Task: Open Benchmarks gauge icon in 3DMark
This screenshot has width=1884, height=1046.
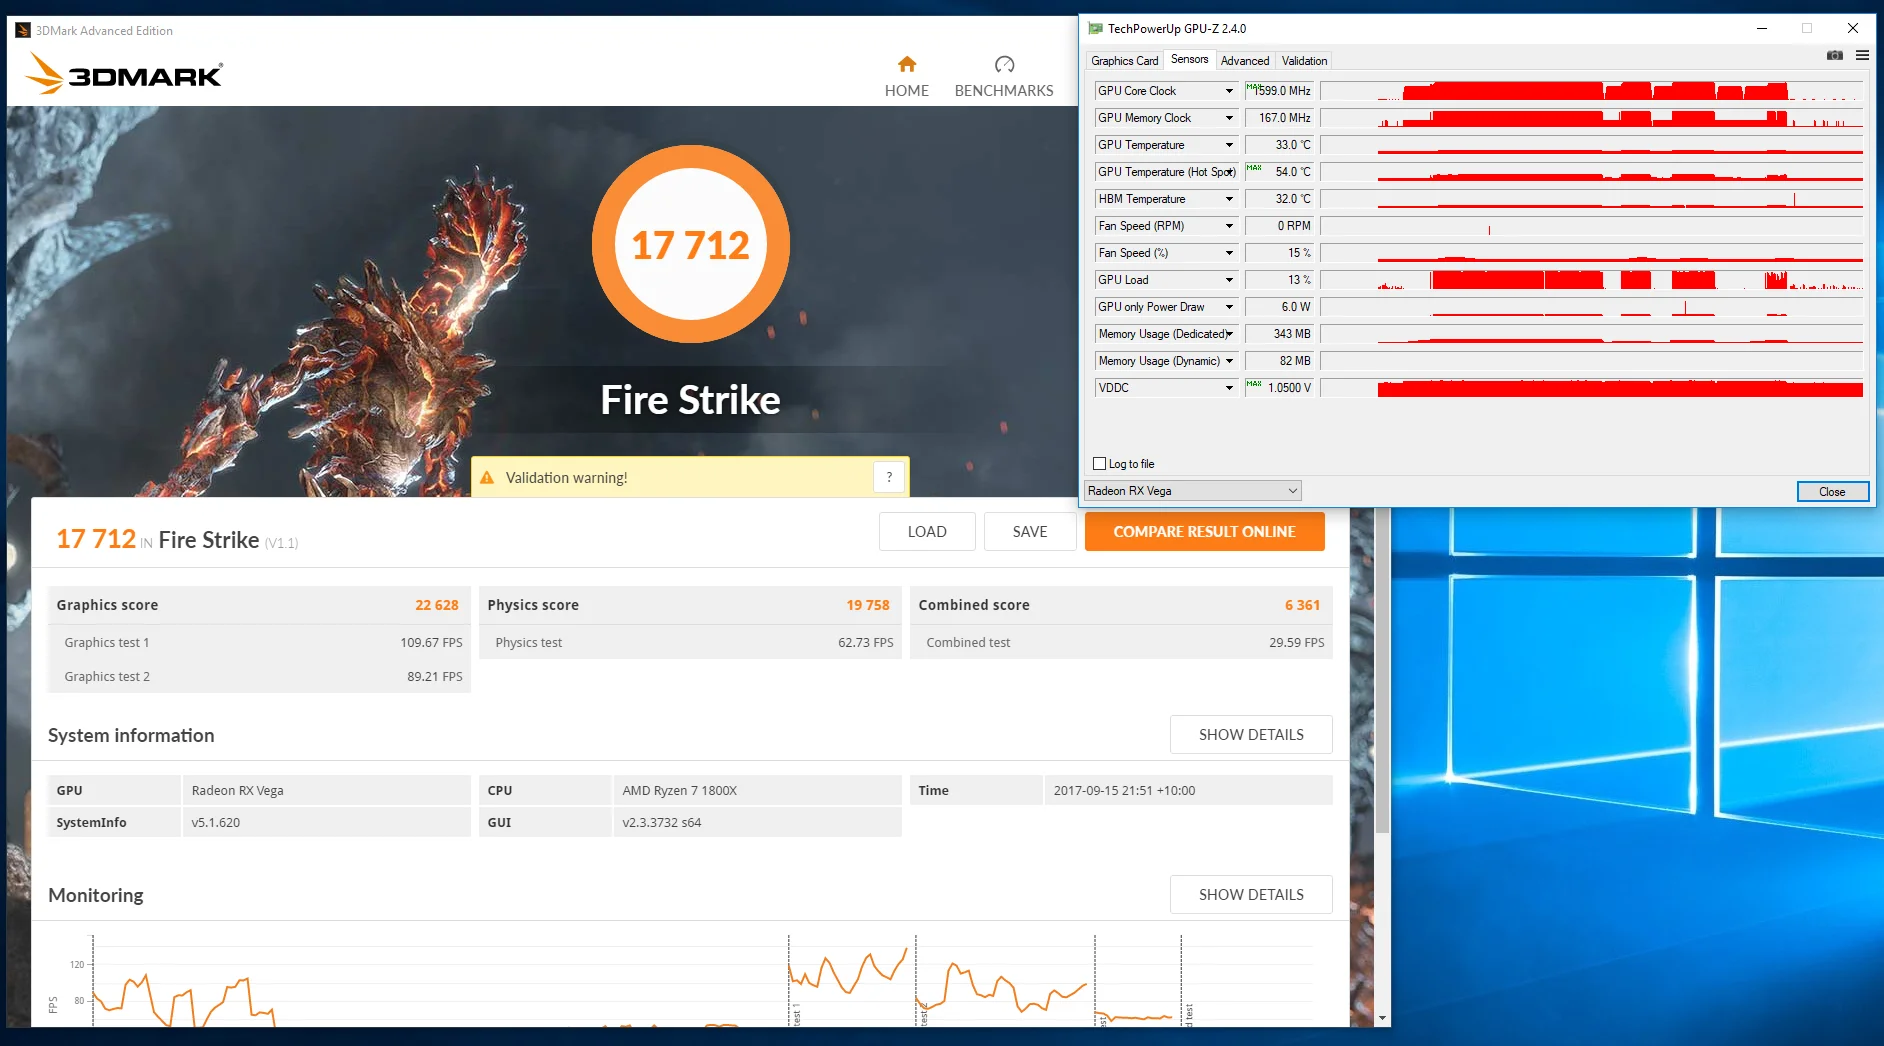Action: point(1004,65)
